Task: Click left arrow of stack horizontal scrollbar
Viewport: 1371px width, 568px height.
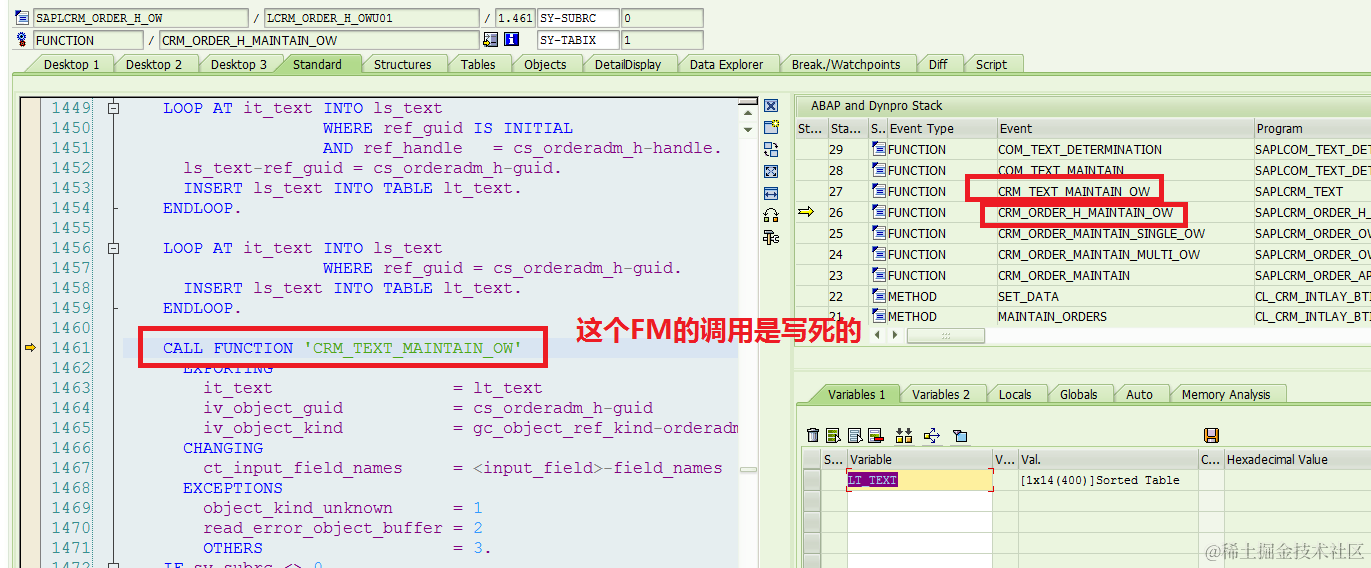Action: 879,335
